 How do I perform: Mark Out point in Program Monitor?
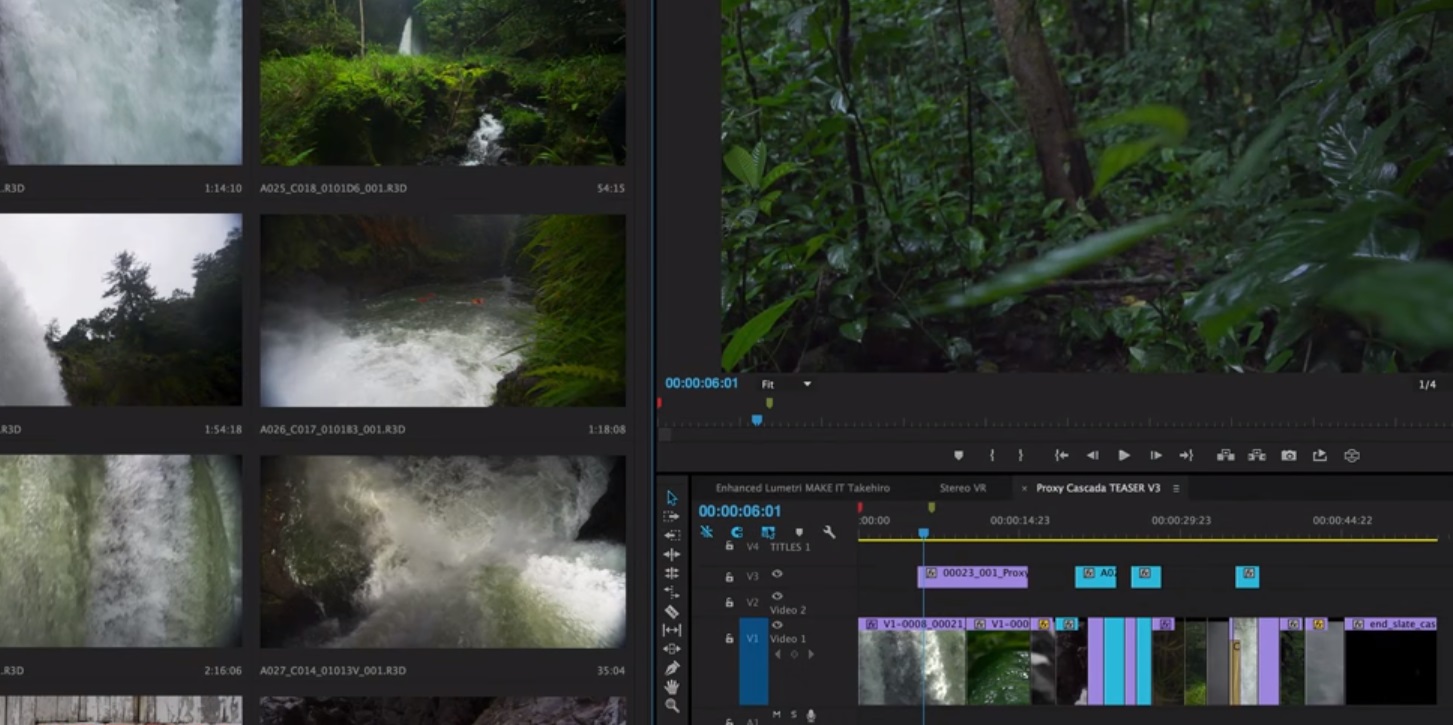(1020, 455)
